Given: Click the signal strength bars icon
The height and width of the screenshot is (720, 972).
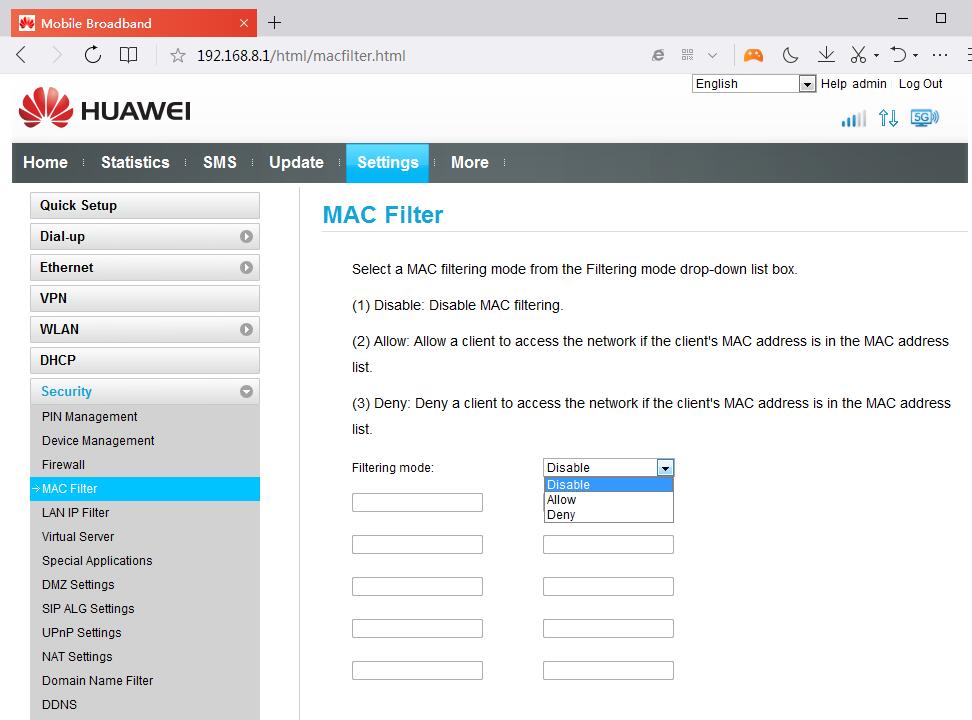Looking at the screenshot, I should click(x=853, y=119).
